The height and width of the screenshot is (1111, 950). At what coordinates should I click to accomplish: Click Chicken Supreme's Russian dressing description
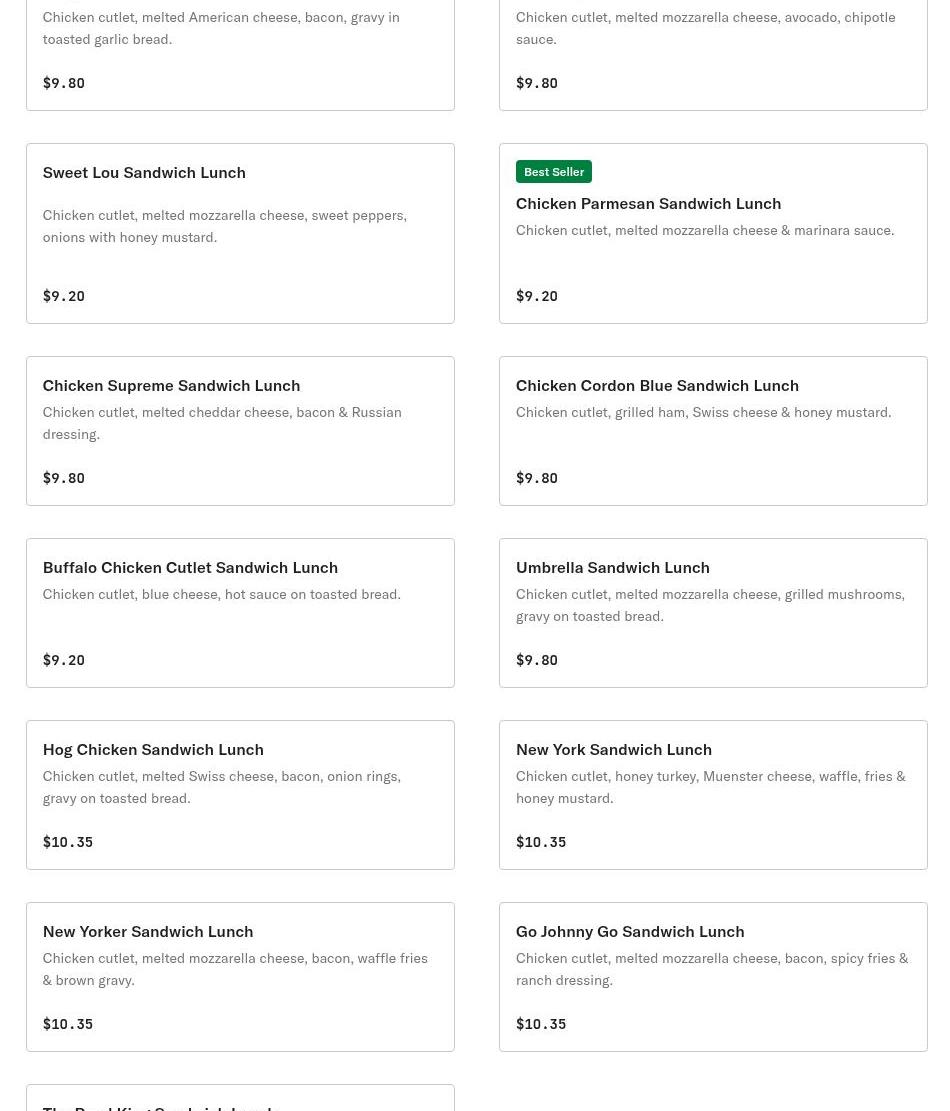(x=222, y=423)
